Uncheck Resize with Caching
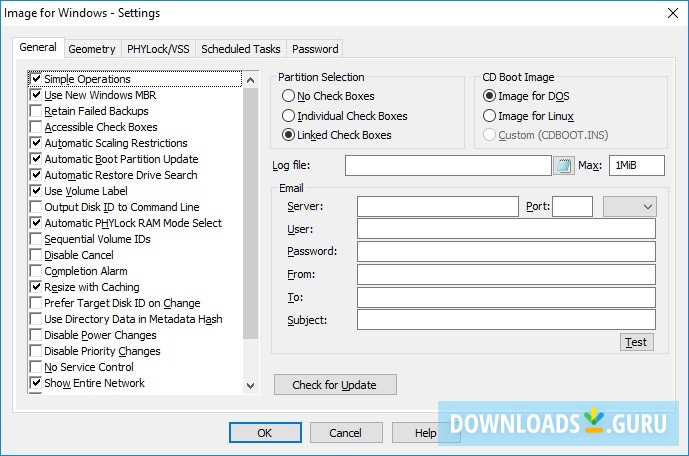 [36, 287]
